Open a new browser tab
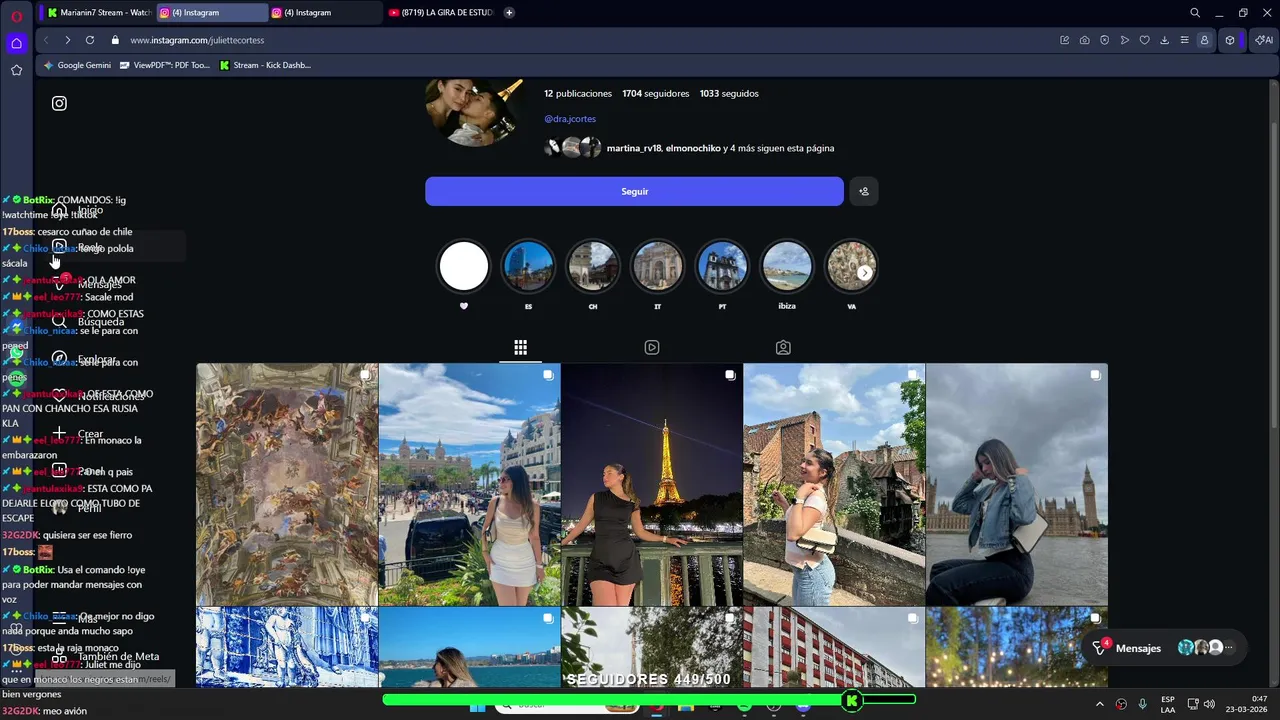 (x=509, y=13)
